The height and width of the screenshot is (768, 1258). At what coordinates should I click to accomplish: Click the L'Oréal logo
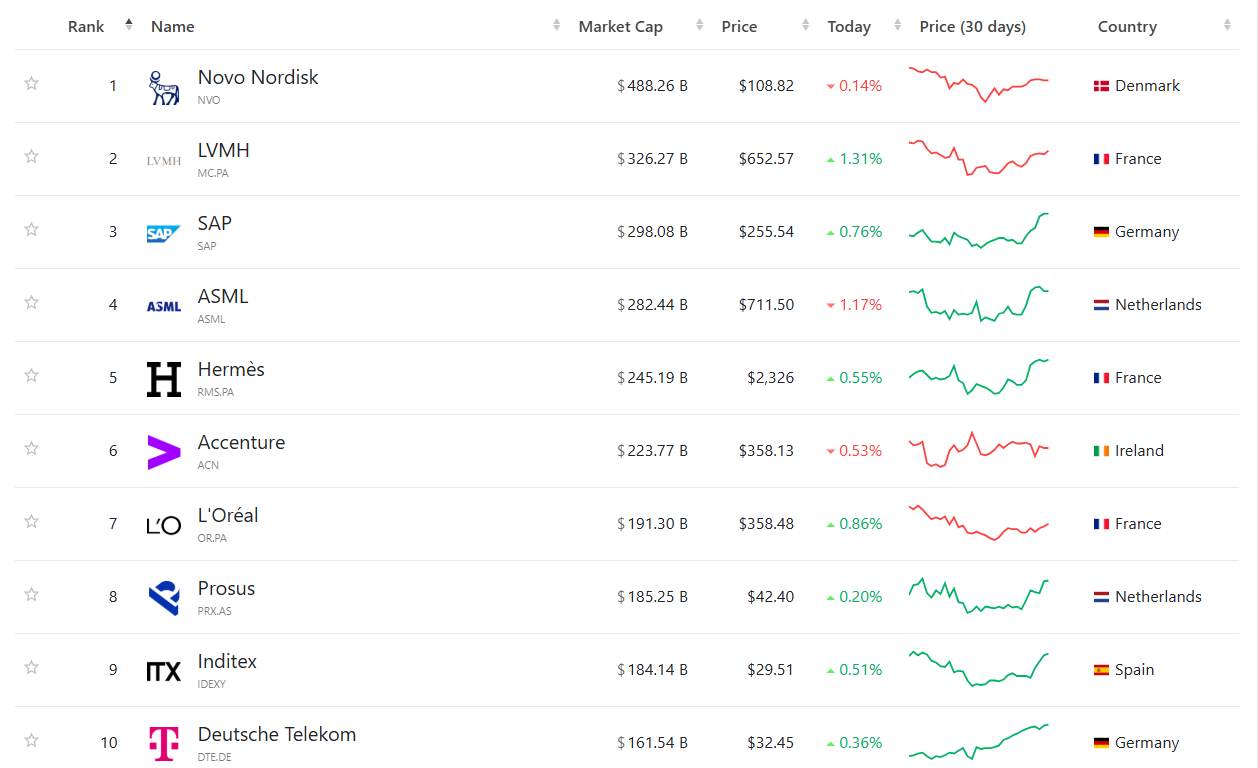[164, 526]
